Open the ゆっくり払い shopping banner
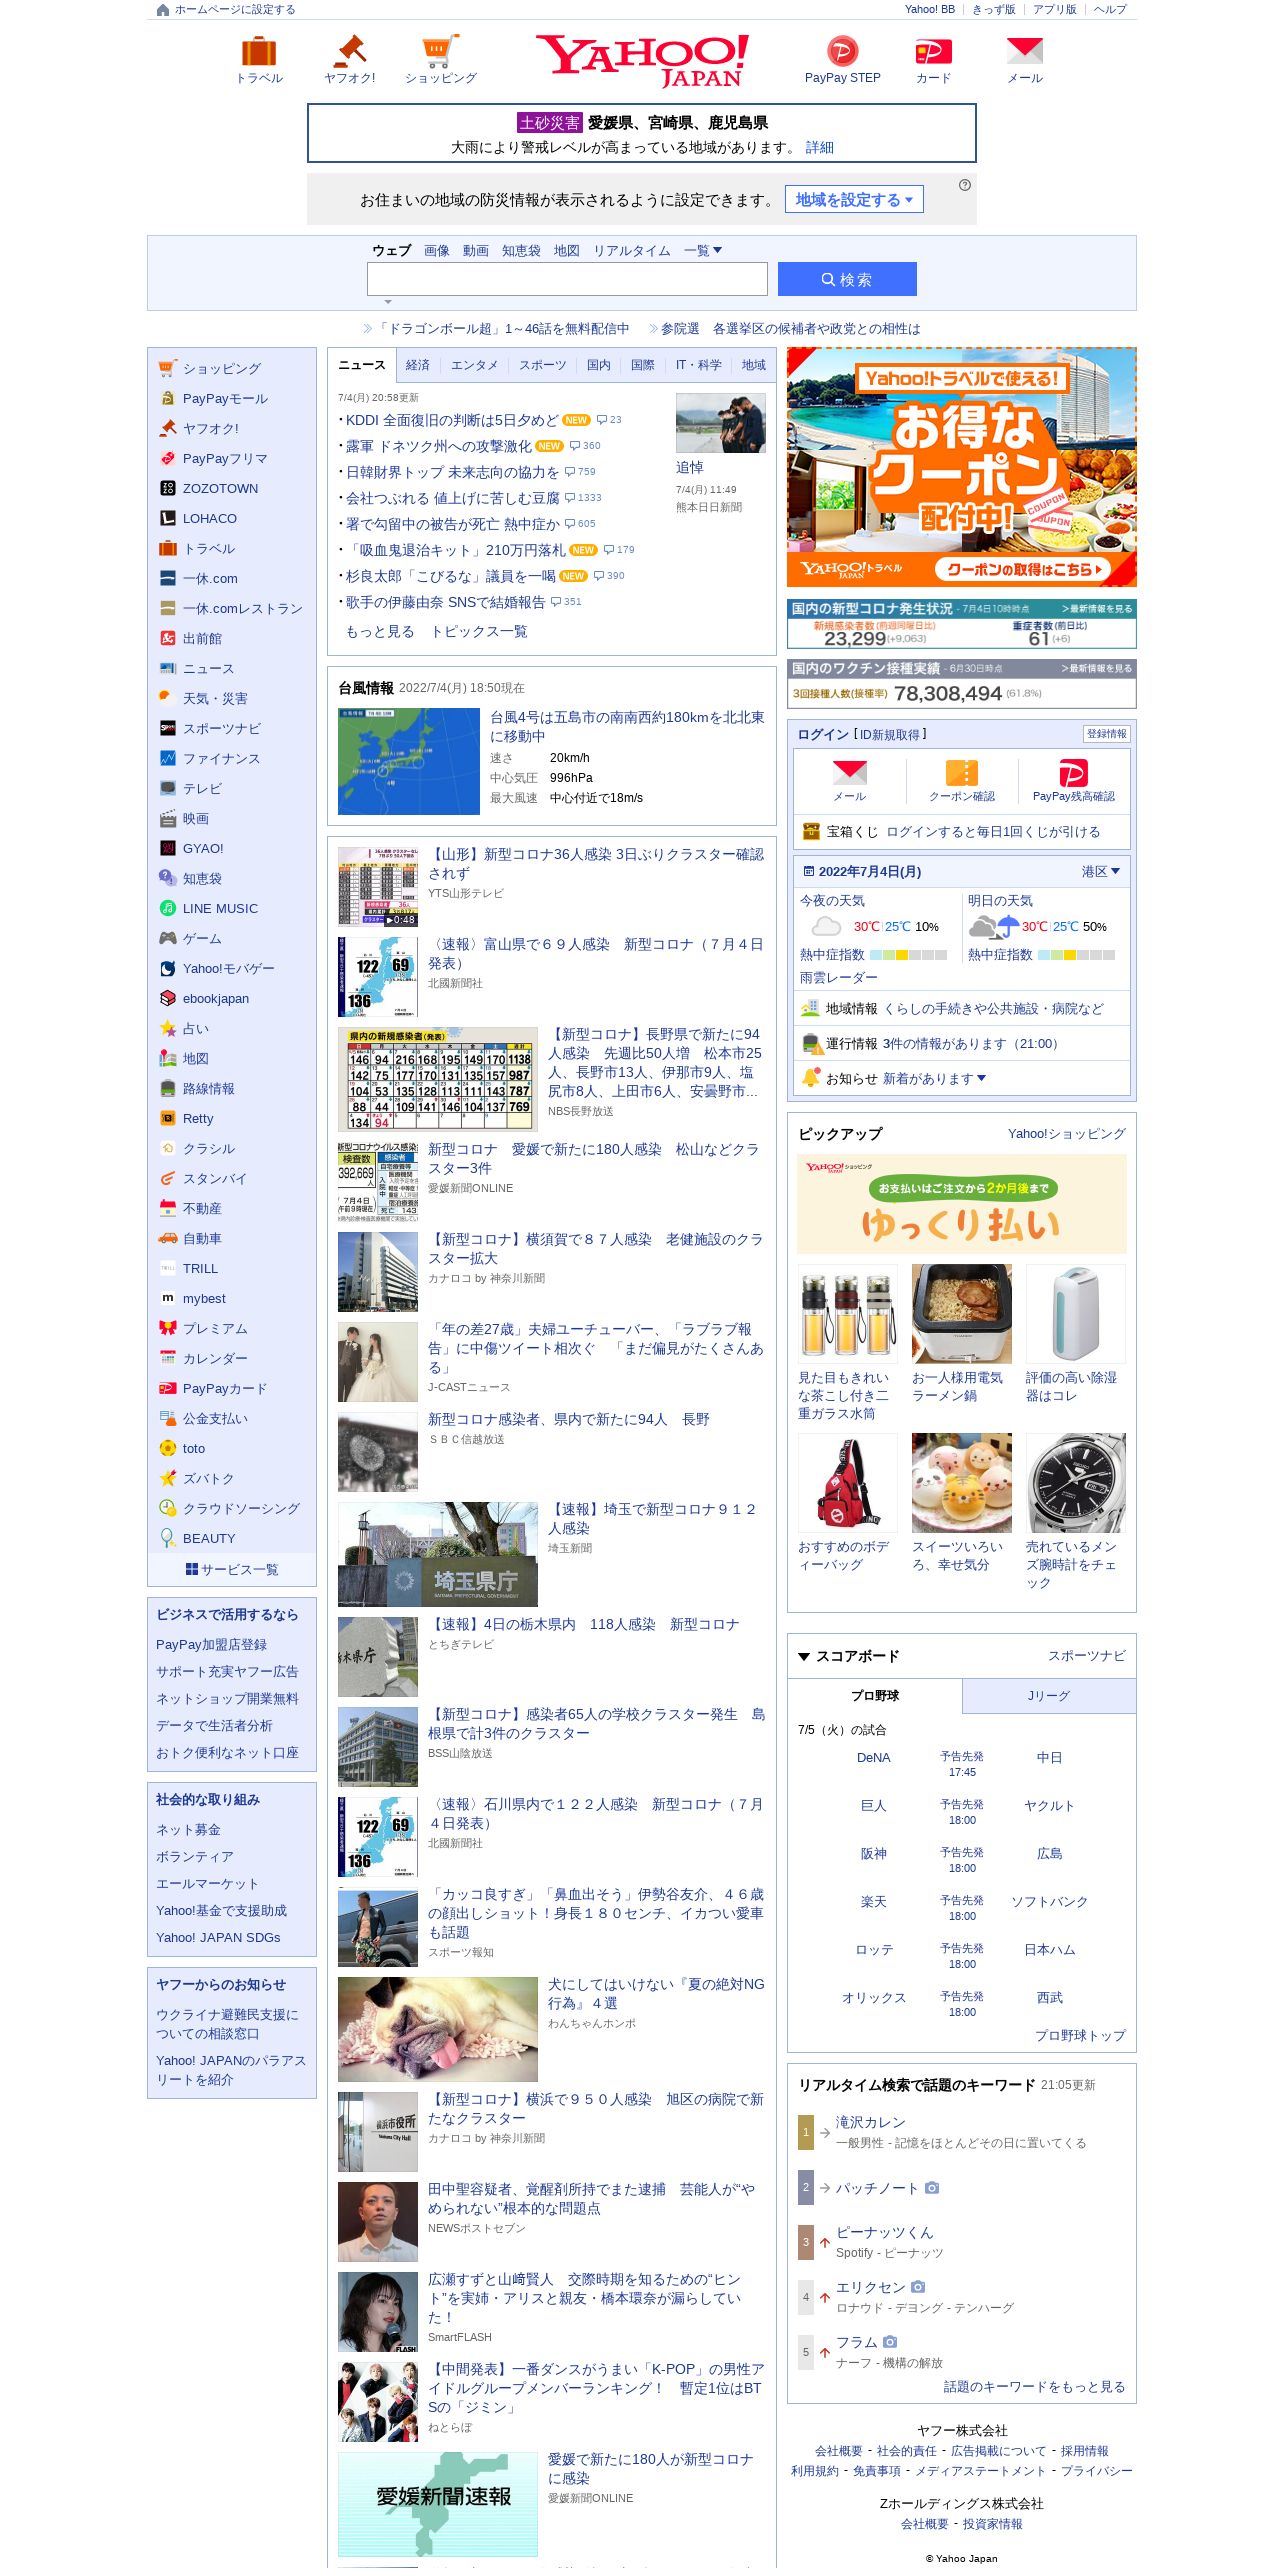 click(x=961, y=1204)
